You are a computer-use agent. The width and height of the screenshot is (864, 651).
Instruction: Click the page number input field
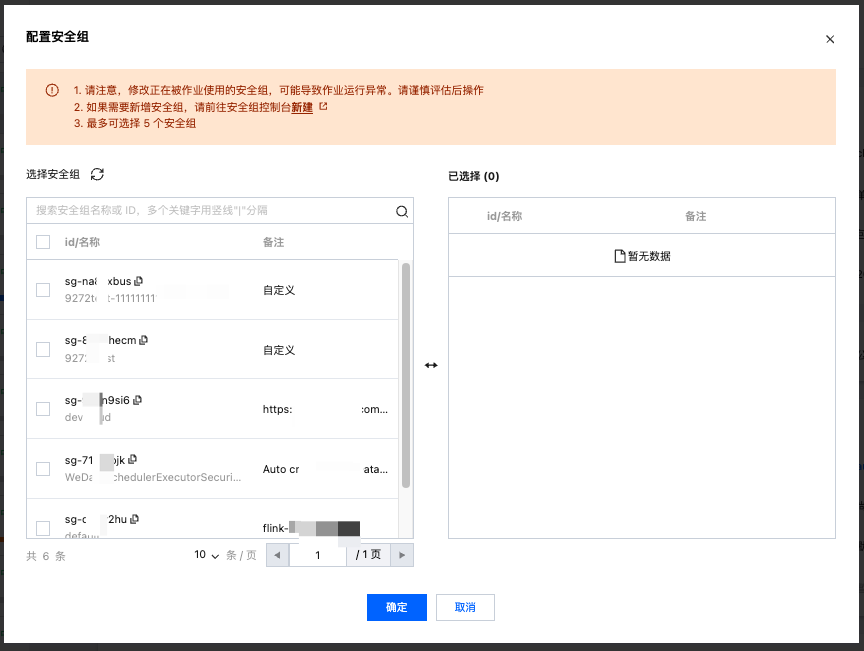tap(318, 555)
